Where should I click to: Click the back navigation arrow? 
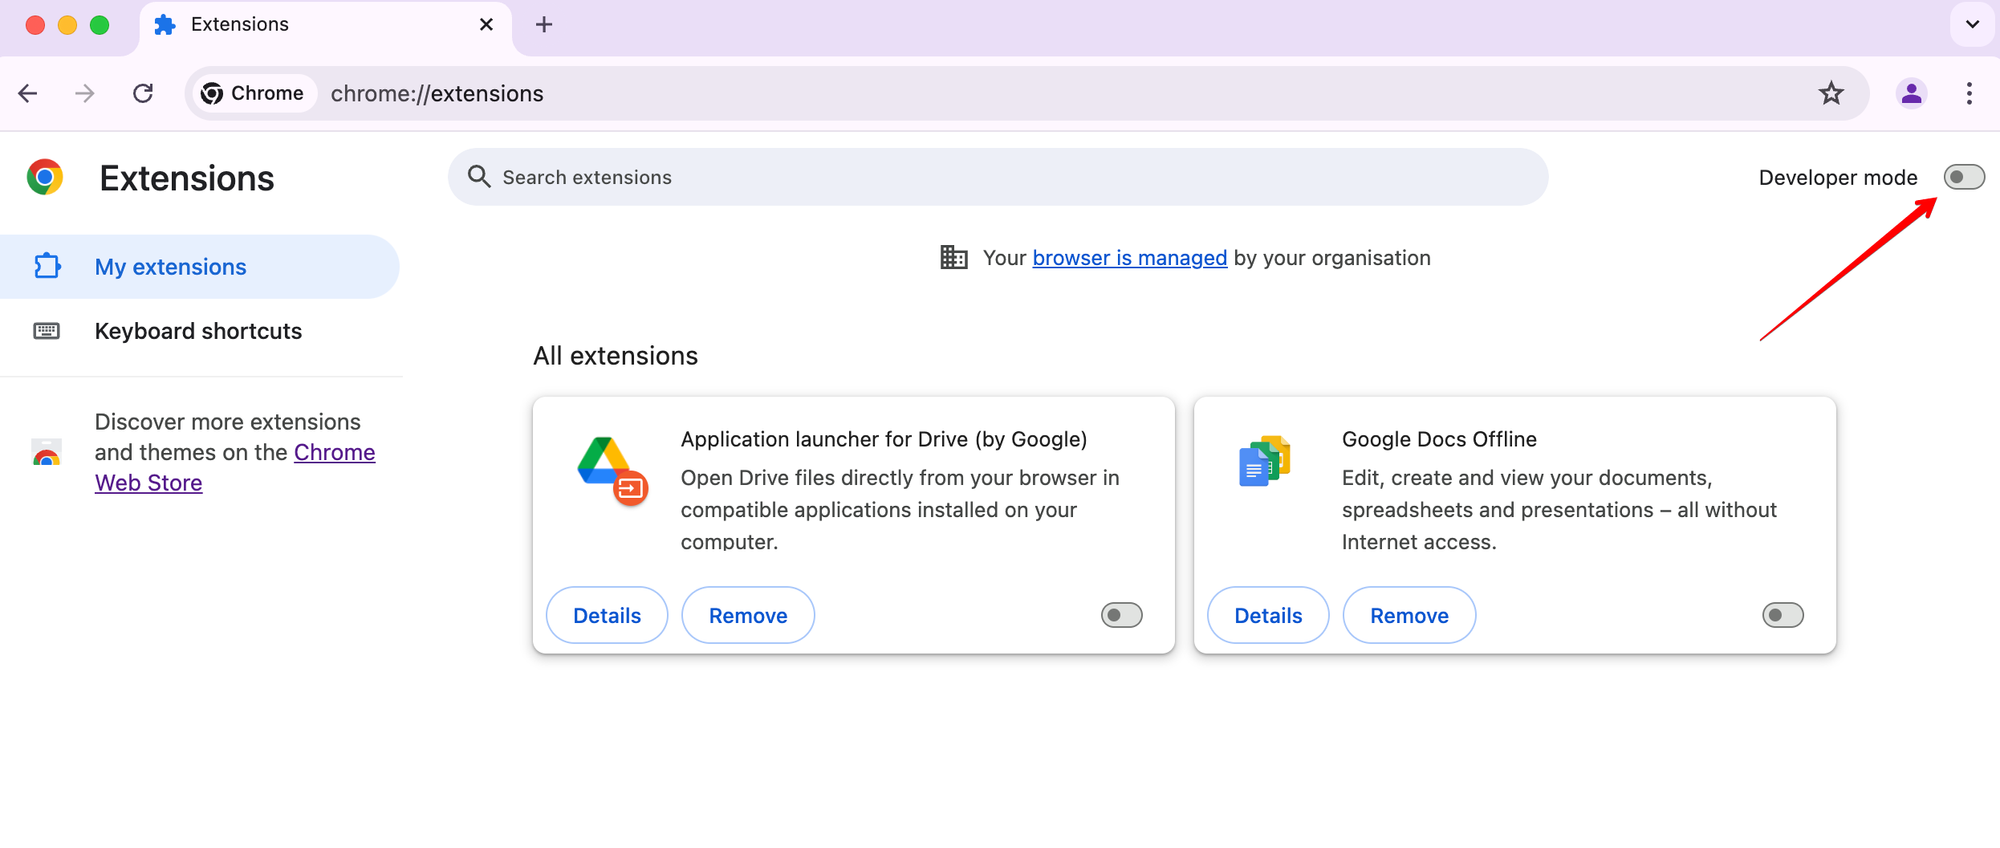(28, 93)
